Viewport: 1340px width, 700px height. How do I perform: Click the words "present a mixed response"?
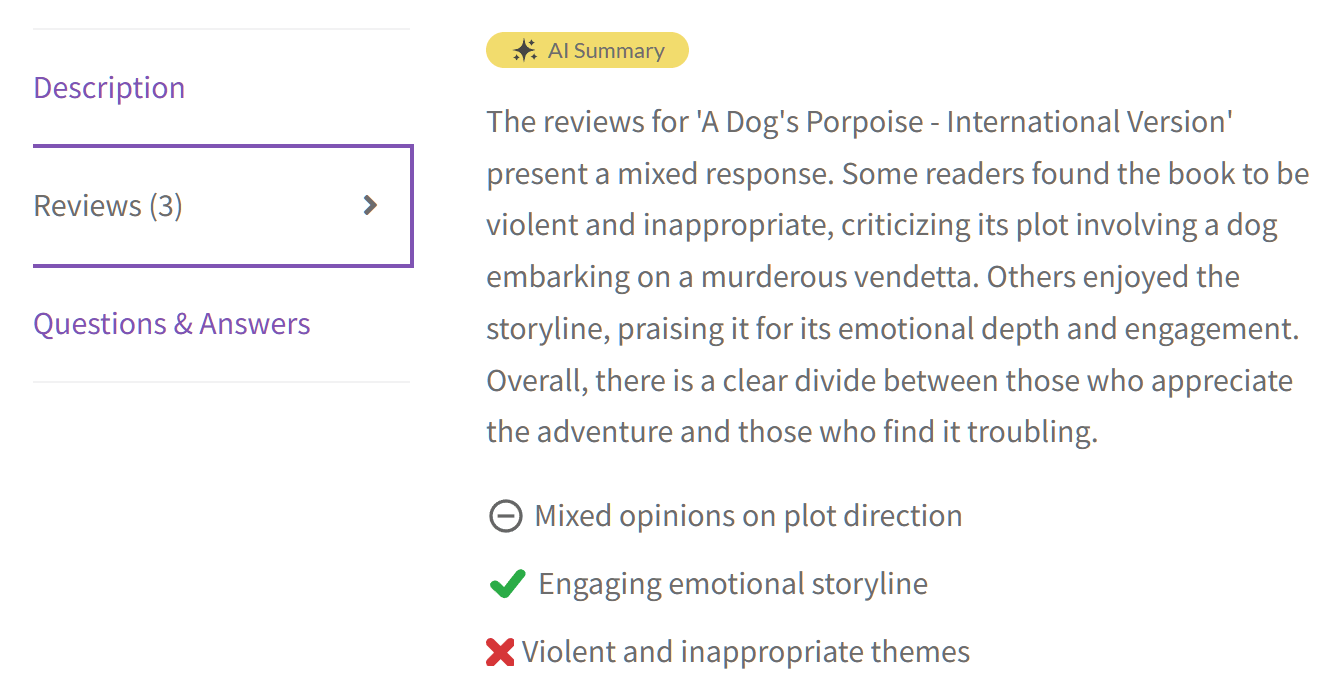(659, 174)
